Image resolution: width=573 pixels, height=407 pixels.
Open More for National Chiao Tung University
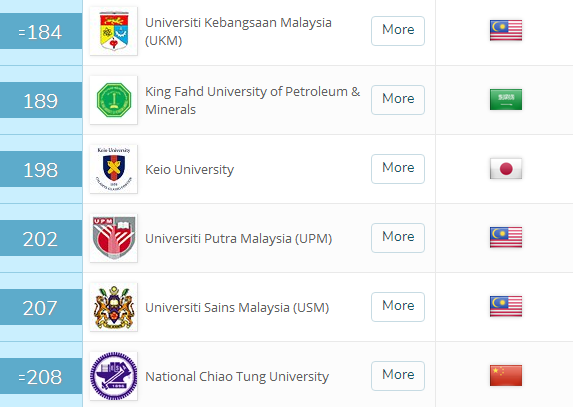tap(398, 376)
